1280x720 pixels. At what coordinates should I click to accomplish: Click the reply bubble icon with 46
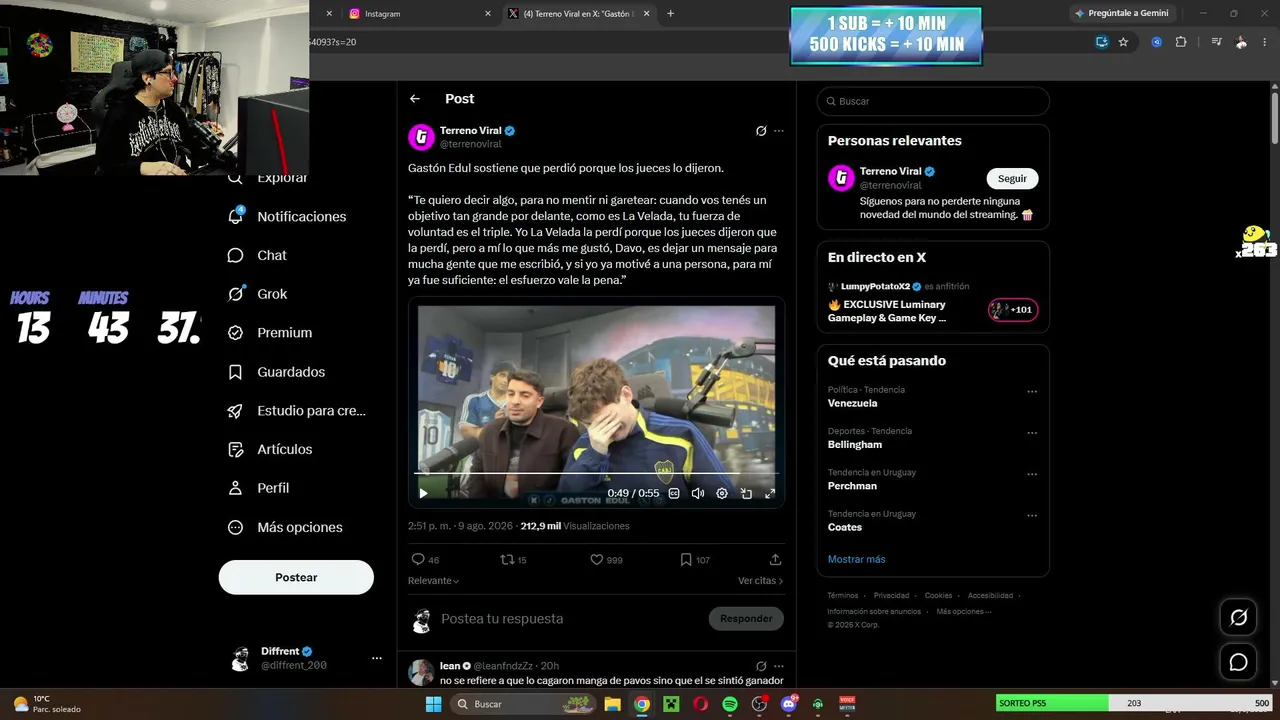[418, 560]
